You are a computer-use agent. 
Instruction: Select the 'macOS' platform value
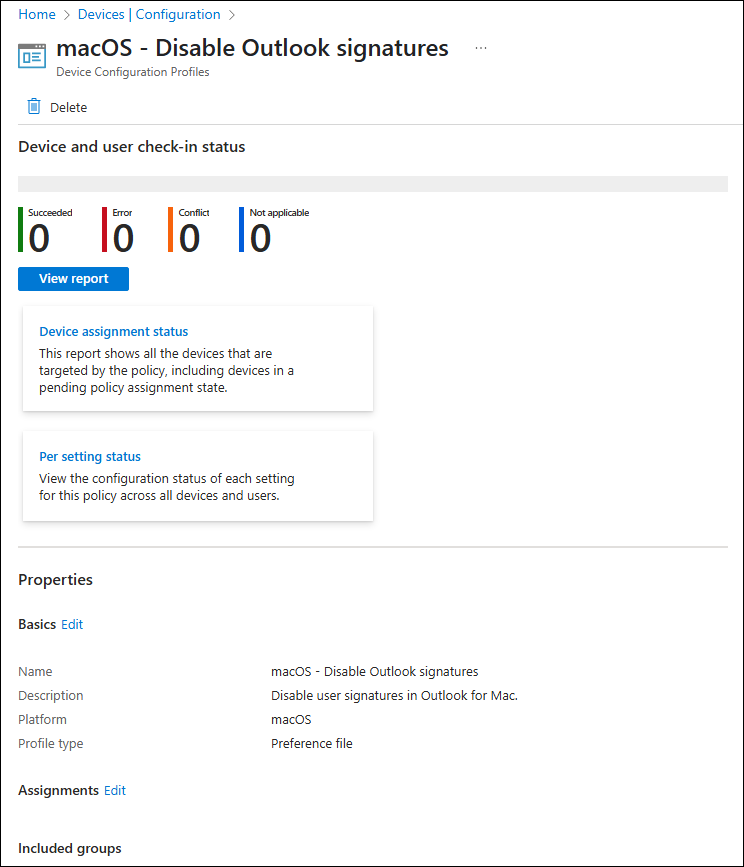pyautogui.click(x=291, y=720)
